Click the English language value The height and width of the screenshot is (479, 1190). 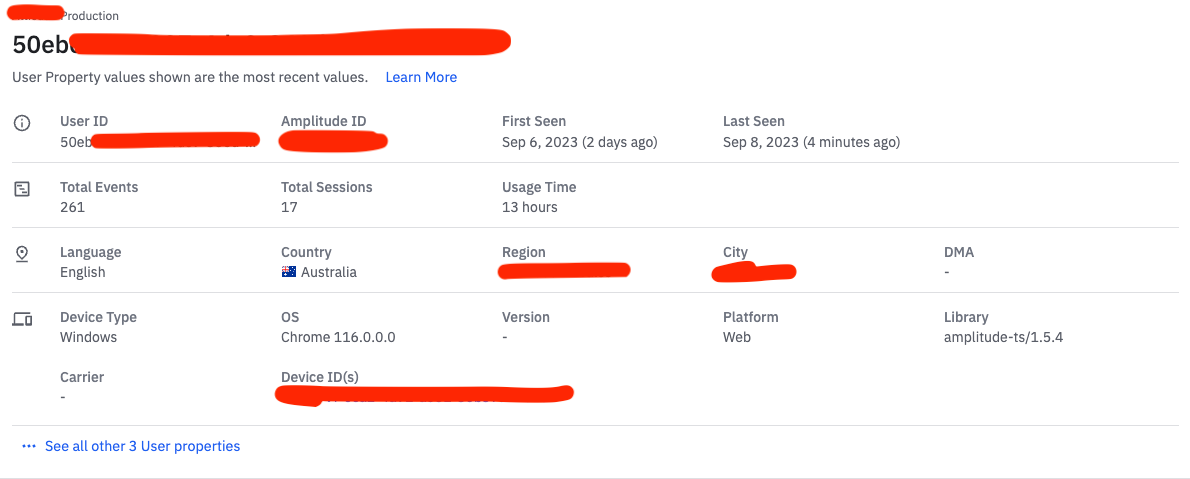83,272
